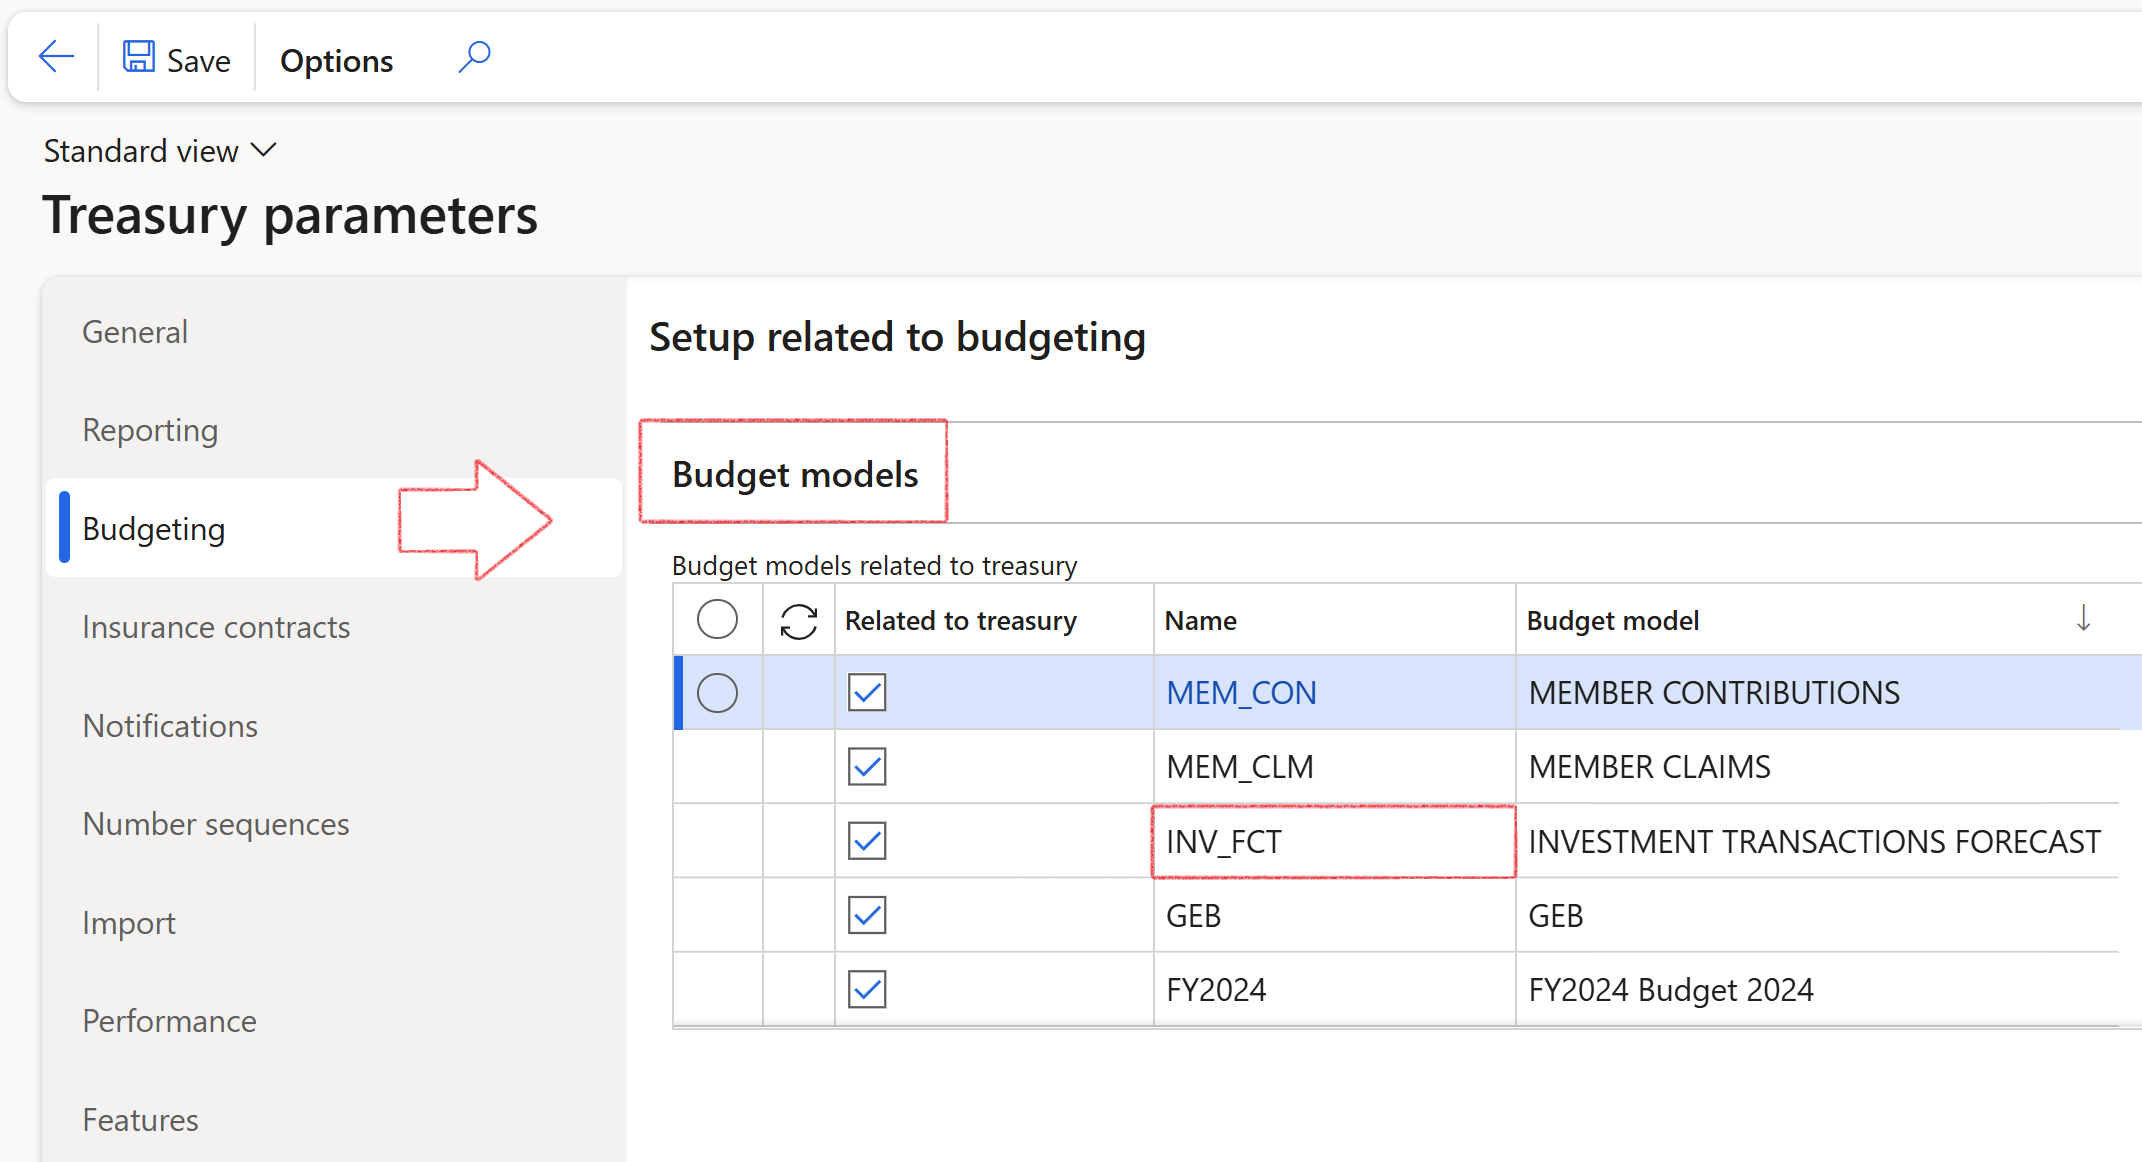This screenshot has width=2142, height=1162.
Task: Open the Features tab
Action: tap(140, 1120)
